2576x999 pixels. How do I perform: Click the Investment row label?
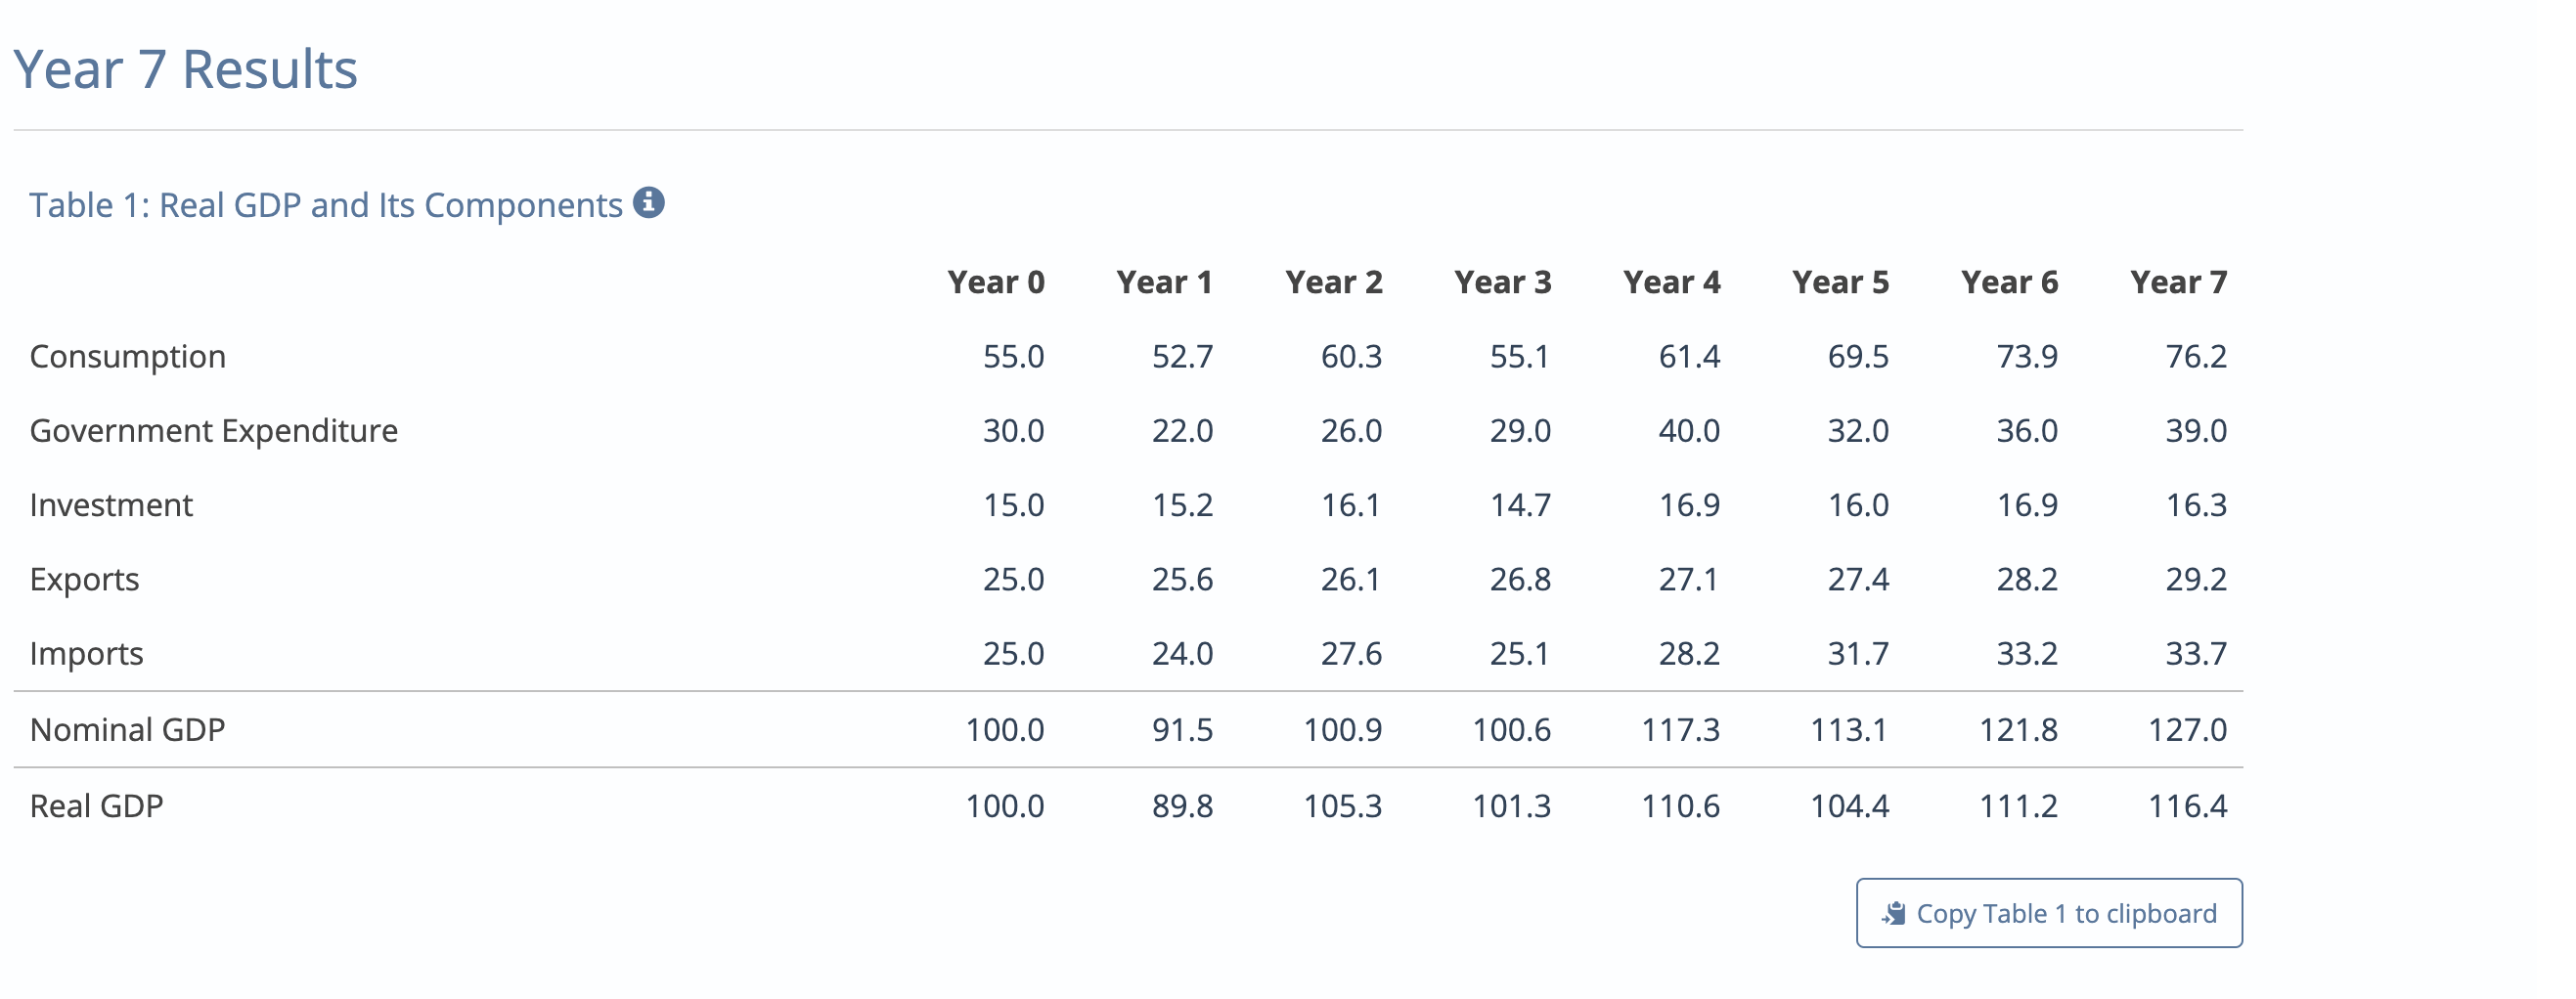(111, 505)
